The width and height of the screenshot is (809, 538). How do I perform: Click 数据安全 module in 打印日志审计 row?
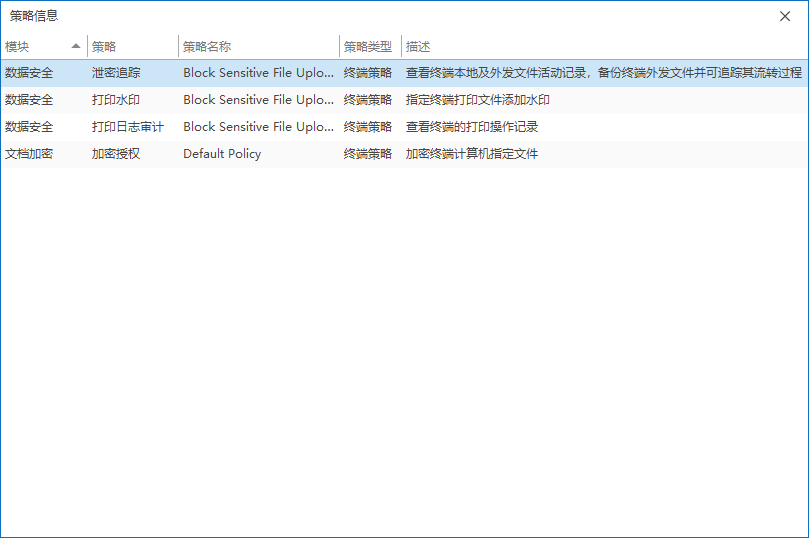click(x=29, y=127)
